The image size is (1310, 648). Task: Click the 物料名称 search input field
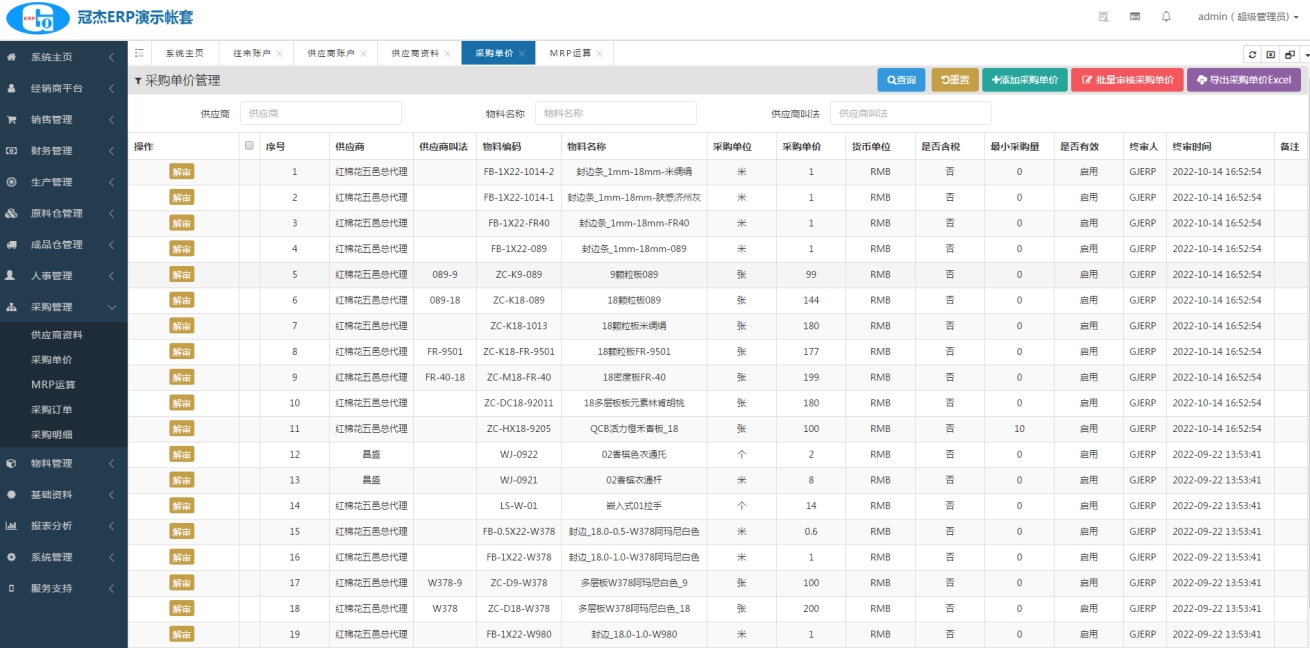[x=615, y=114]
